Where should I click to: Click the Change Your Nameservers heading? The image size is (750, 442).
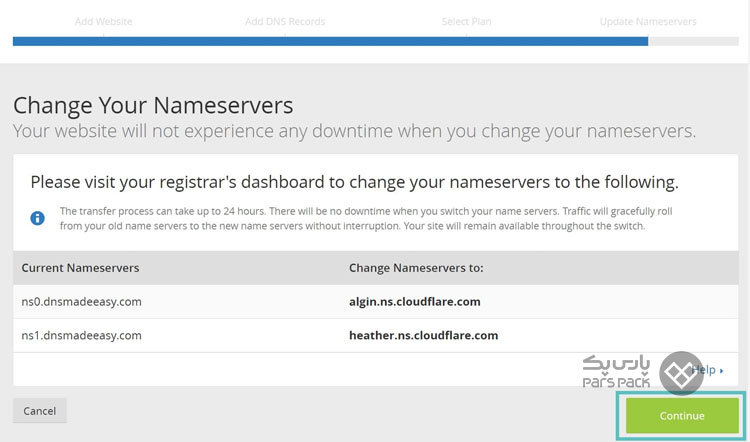153,105
